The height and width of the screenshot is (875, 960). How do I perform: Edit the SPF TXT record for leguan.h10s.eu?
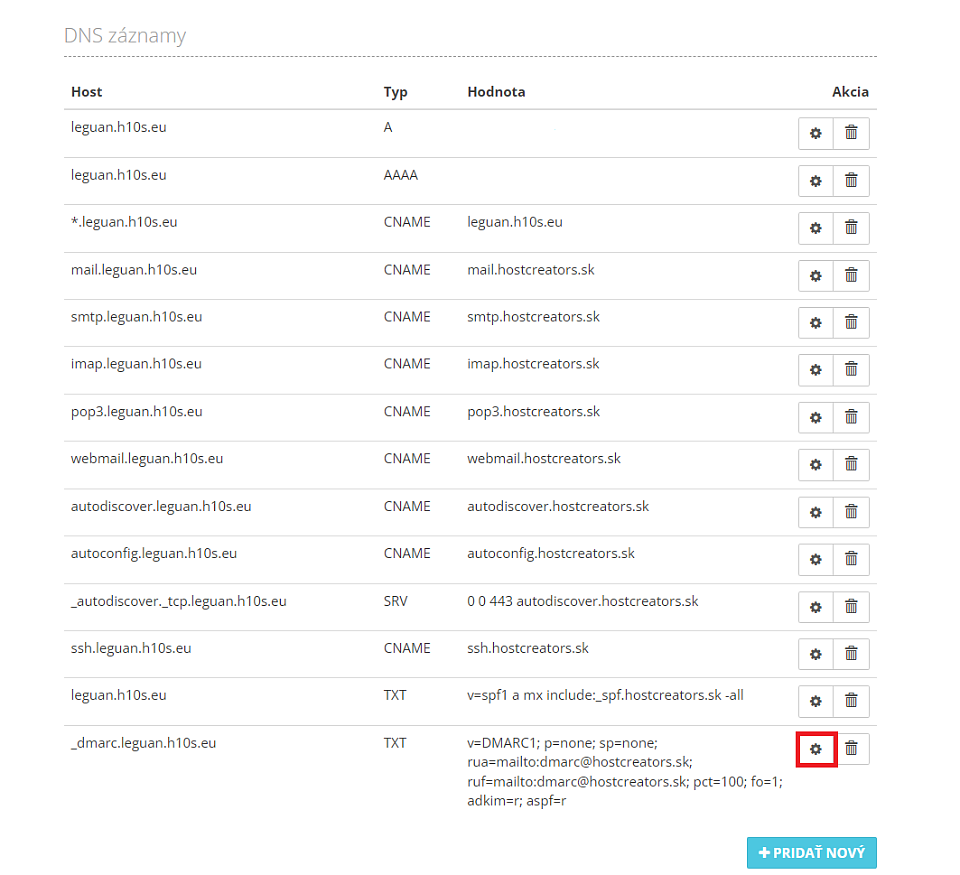(x=816, y=701)
